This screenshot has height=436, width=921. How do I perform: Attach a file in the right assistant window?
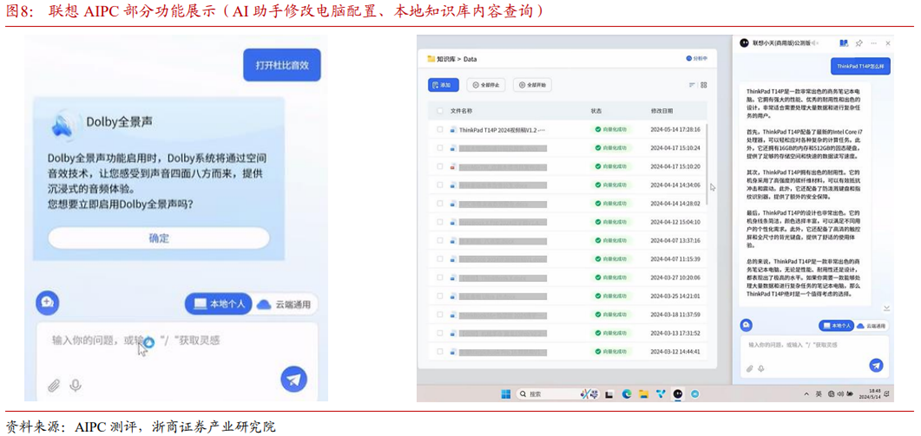click(x=749, y=368)
